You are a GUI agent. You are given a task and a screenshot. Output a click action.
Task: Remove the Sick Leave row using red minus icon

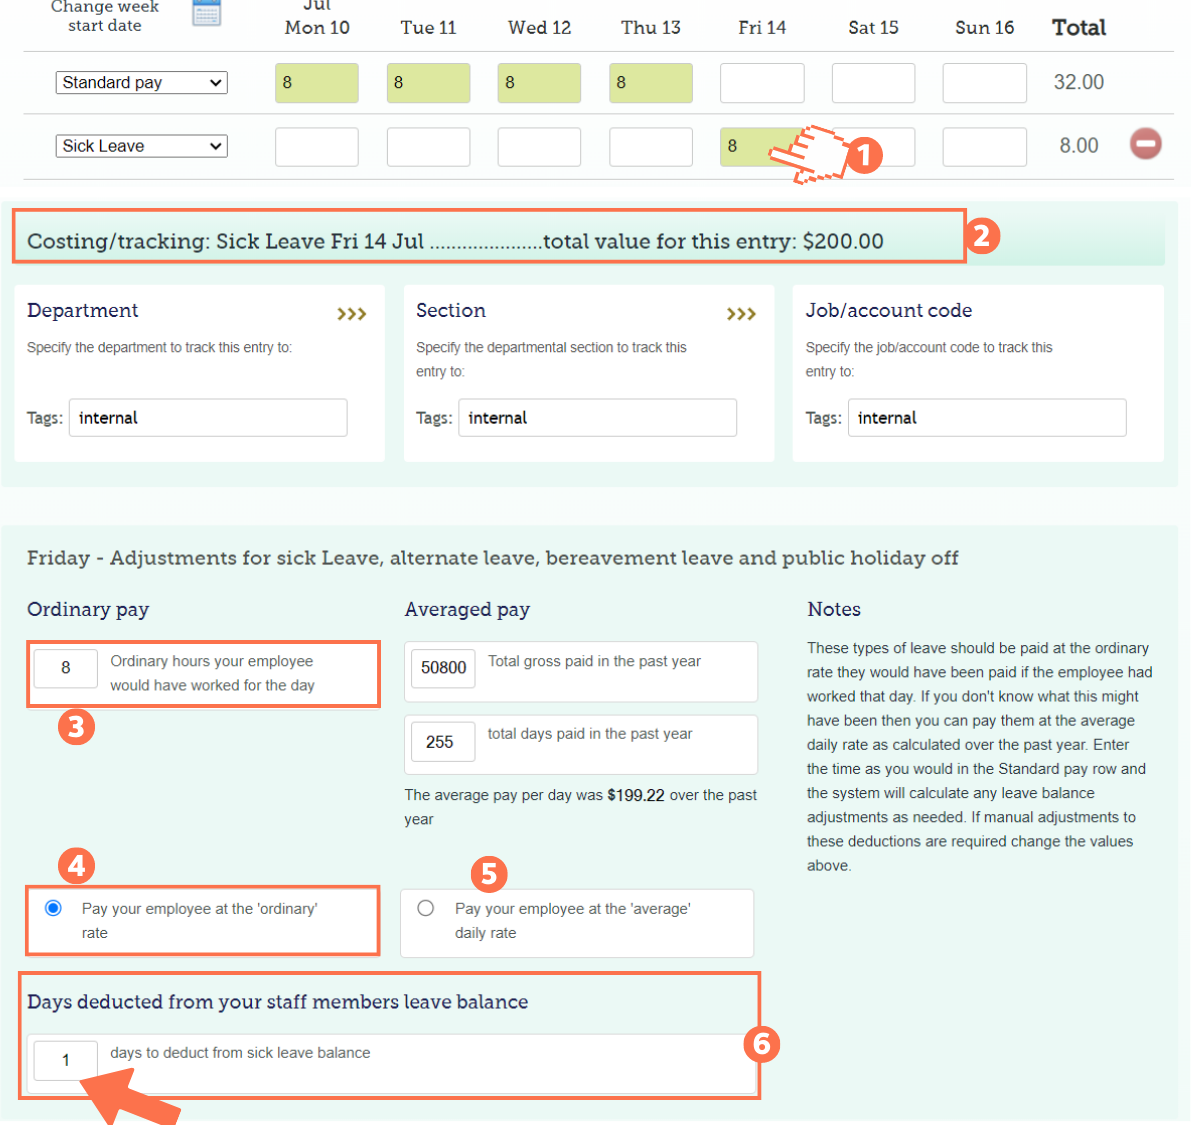pyautogui.click(x=1146, y=144)
